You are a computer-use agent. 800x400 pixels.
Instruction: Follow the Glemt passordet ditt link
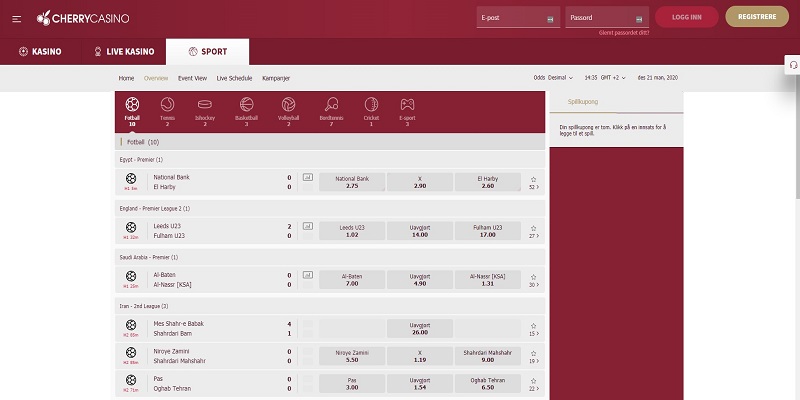click(x=624, y=33)
